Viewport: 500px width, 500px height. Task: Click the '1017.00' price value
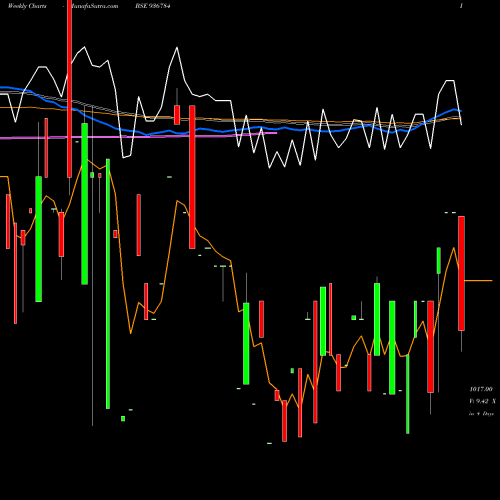[481, 389]
